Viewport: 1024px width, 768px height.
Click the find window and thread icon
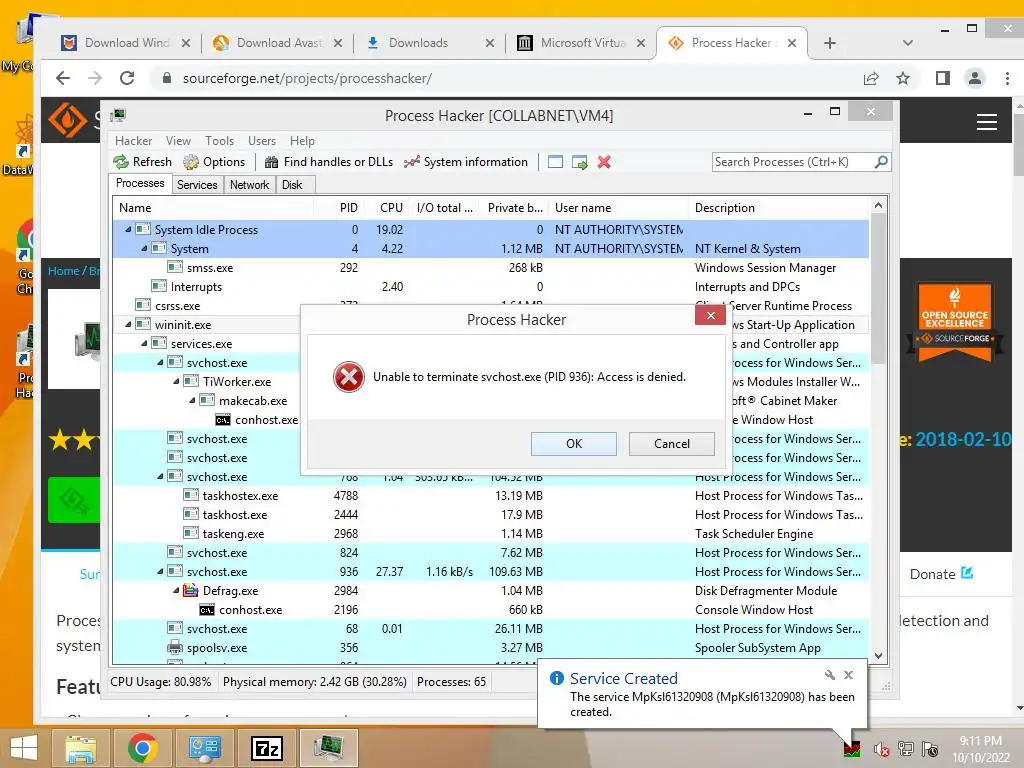tap(579, 162)
